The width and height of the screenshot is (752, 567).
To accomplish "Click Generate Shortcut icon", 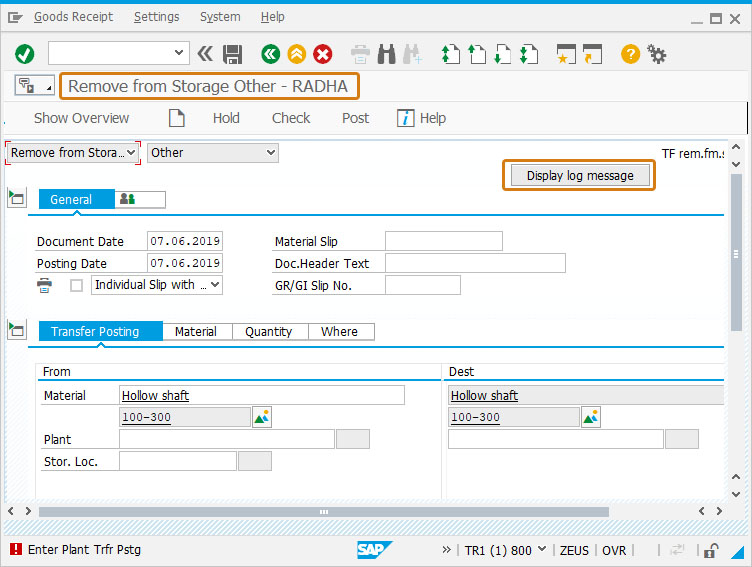I will click(x=592, y=54).
